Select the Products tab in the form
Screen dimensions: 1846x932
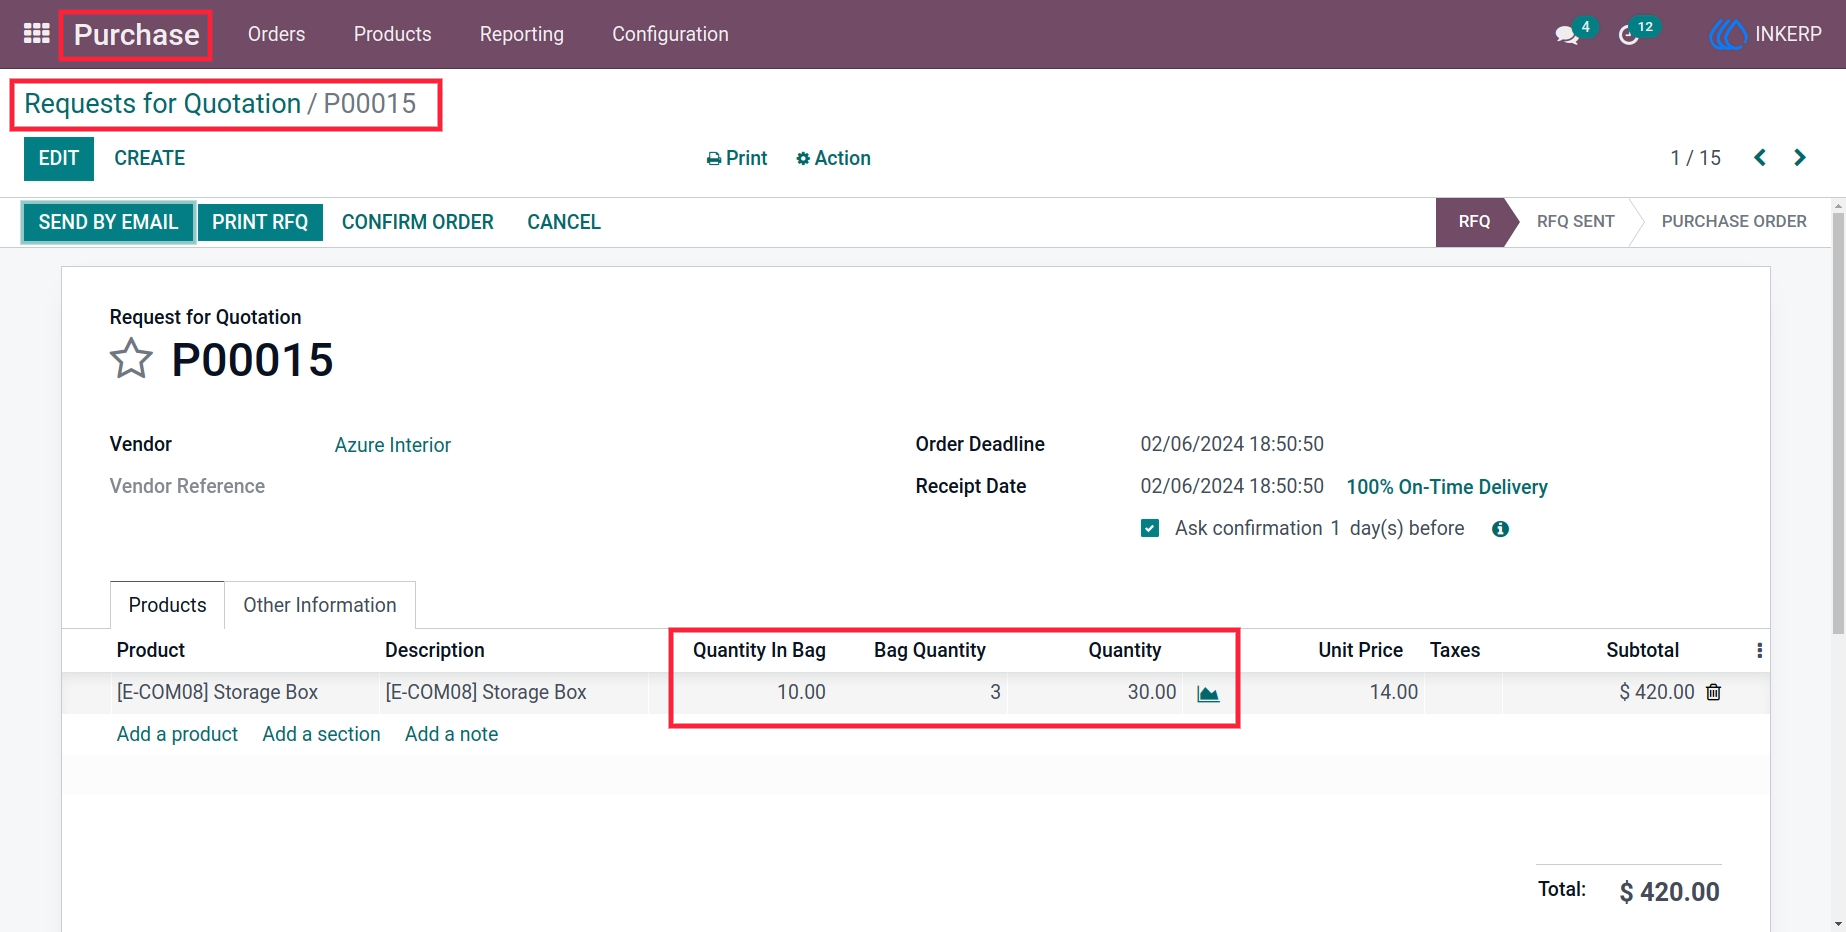[x=167, y=605]
